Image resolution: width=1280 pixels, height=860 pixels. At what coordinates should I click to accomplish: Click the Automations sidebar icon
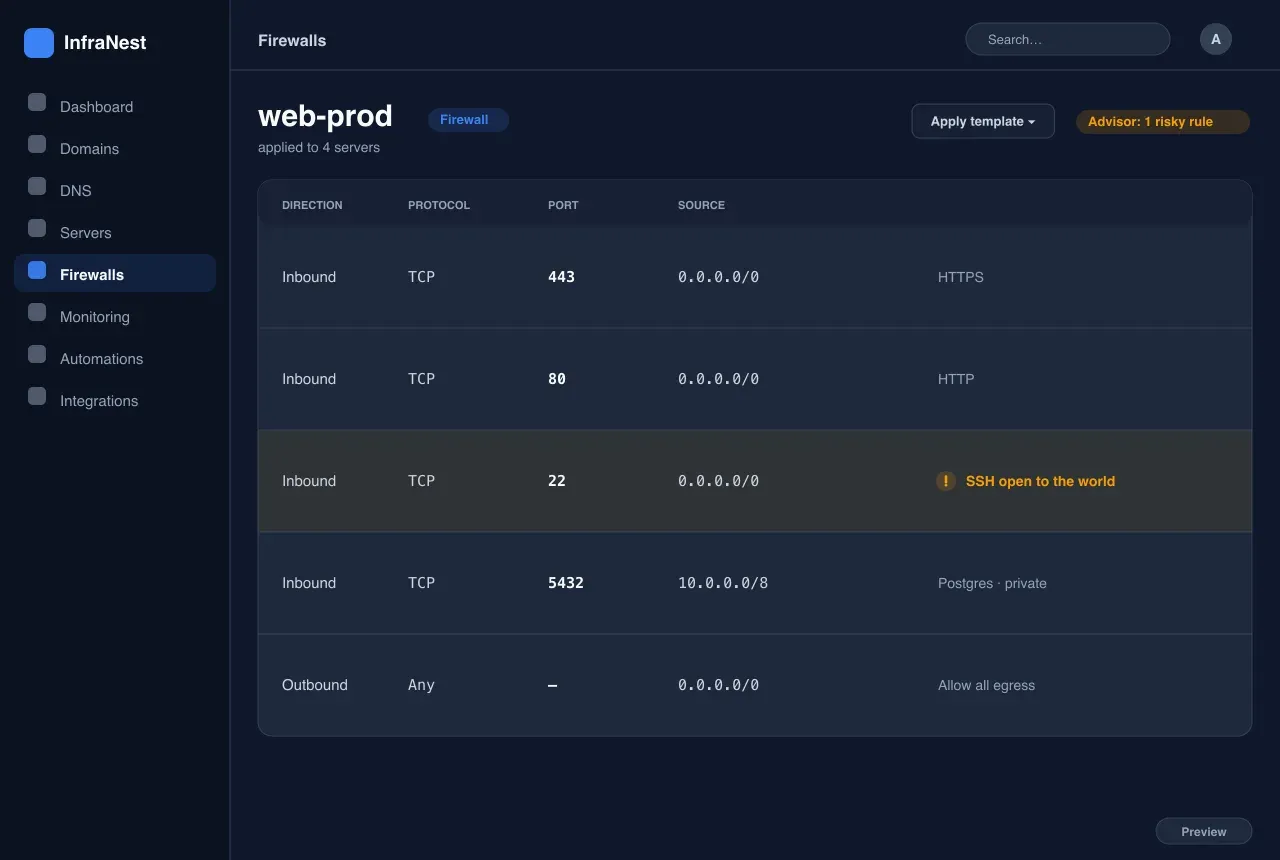pos(37,354)
